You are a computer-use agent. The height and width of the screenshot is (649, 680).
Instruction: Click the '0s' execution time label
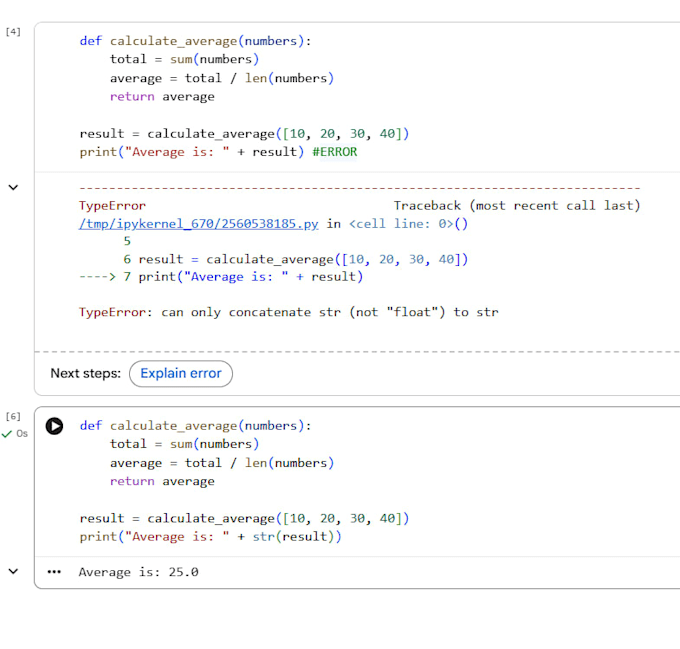(x=22, y=434)
